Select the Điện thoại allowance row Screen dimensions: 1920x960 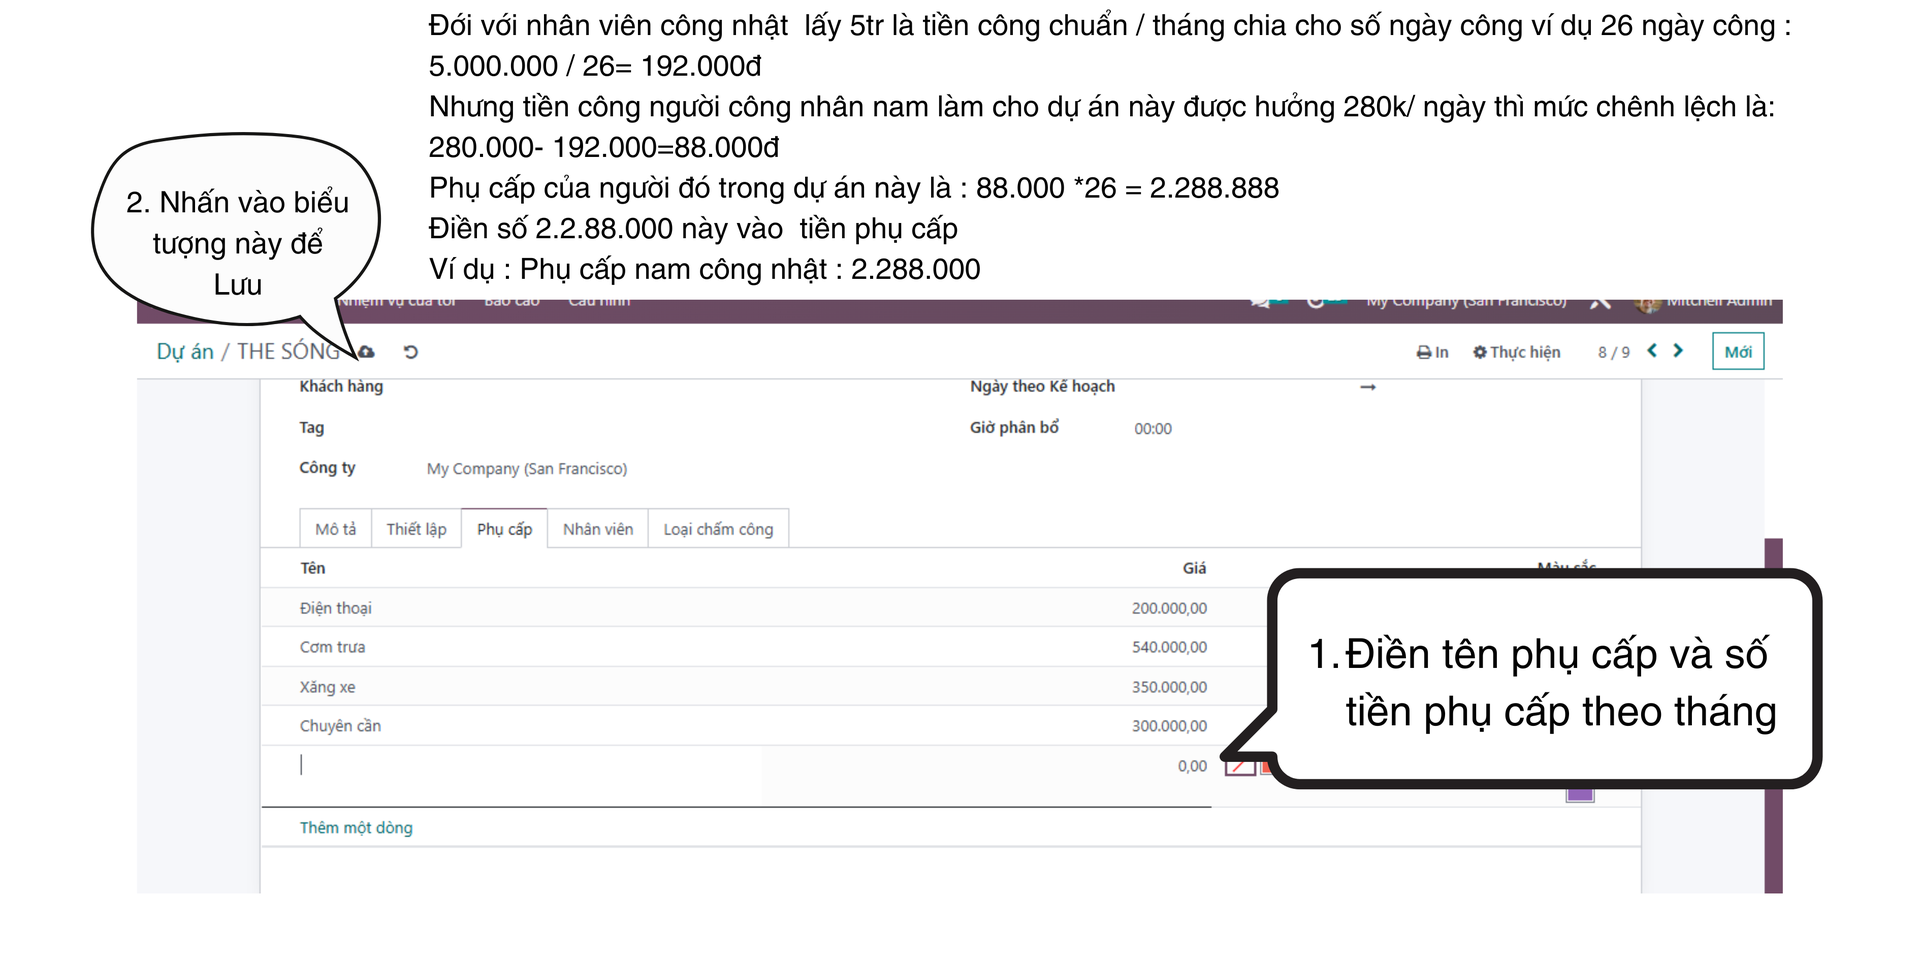coord(336,608)
